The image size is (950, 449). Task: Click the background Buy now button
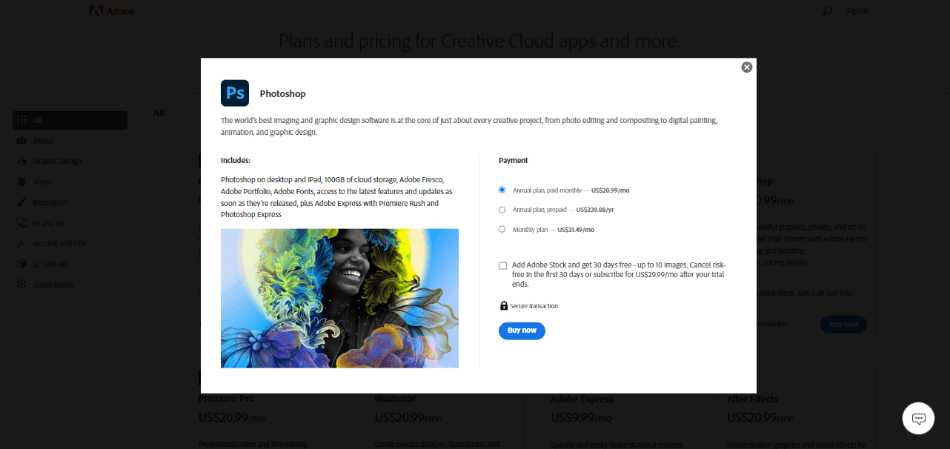tap(843, 324)
